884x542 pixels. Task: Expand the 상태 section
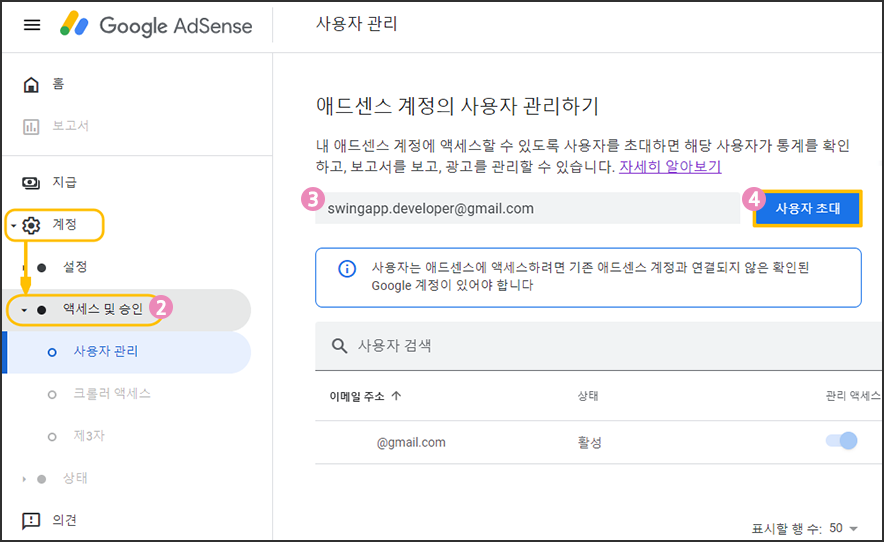click(23, 479)
